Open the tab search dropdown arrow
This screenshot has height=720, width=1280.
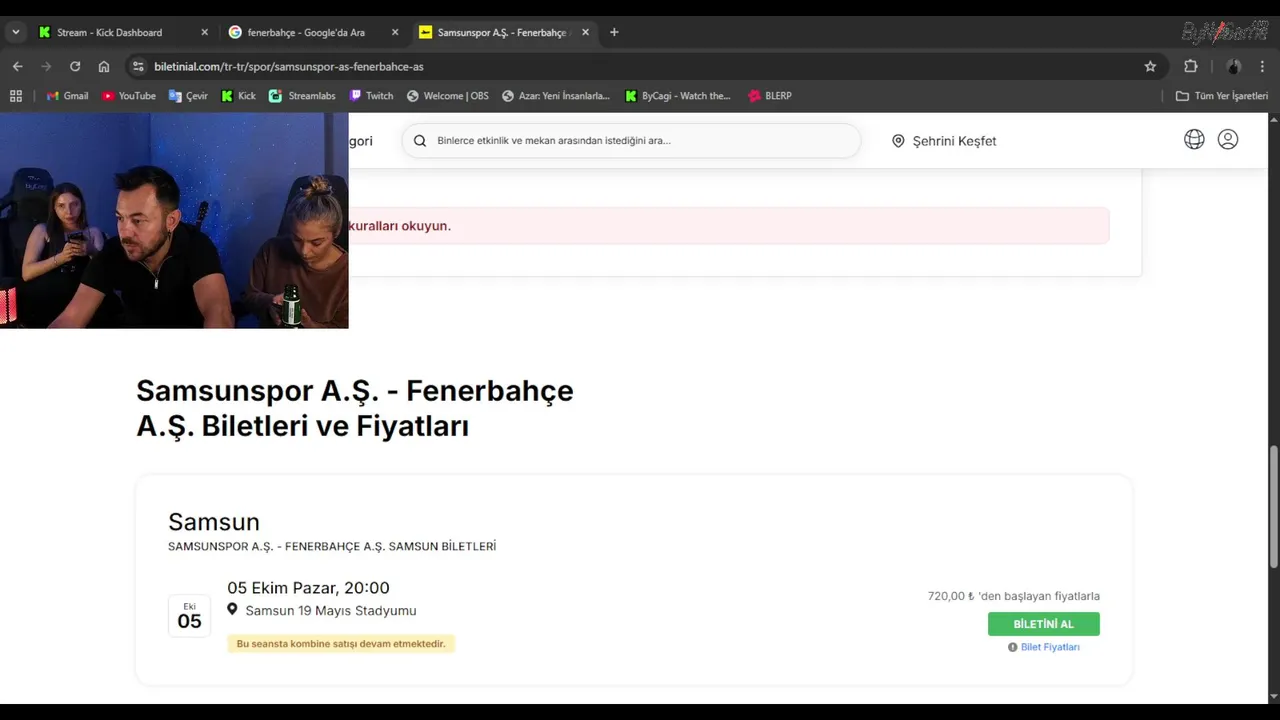pyautogui.click(x=15, y=32)
